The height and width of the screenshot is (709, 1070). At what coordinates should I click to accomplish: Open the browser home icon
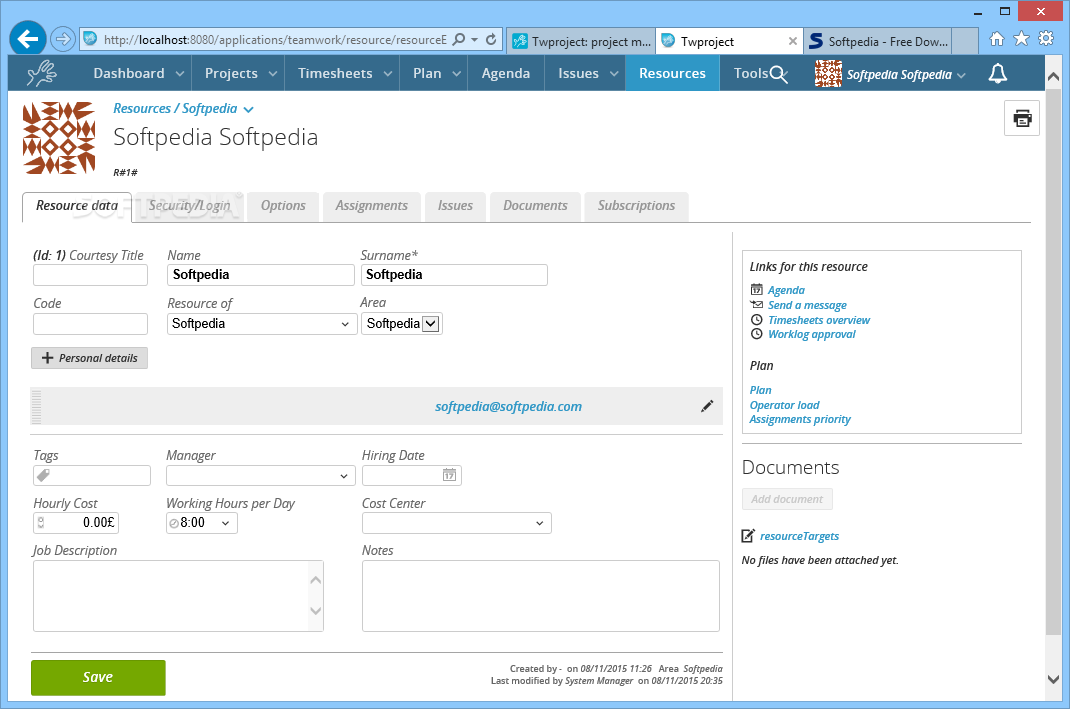997,39
